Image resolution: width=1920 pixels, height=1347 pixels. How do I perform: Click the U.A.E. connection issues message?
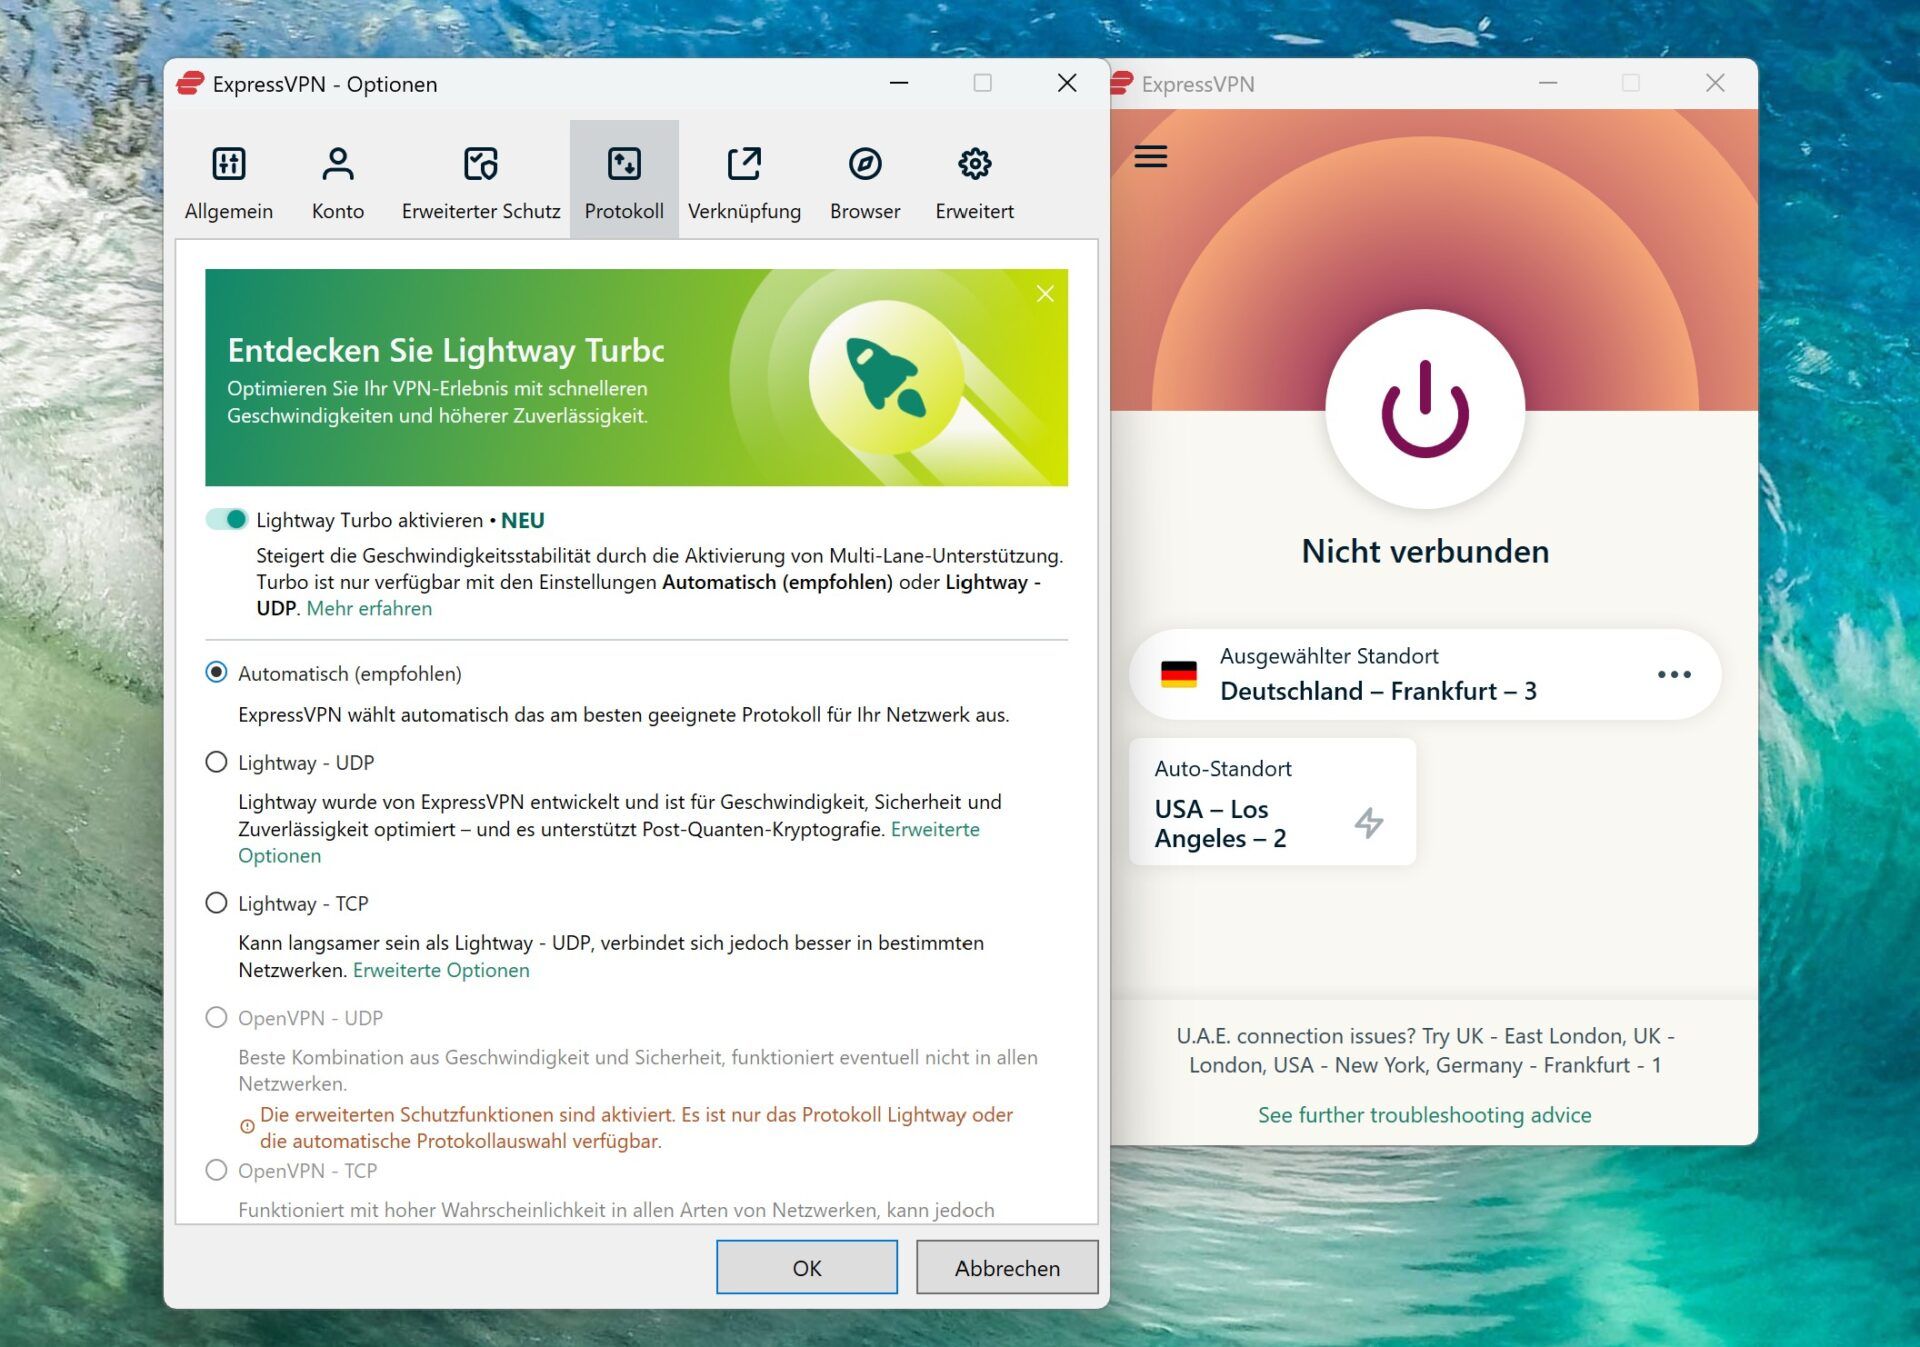point(1425,1050)
